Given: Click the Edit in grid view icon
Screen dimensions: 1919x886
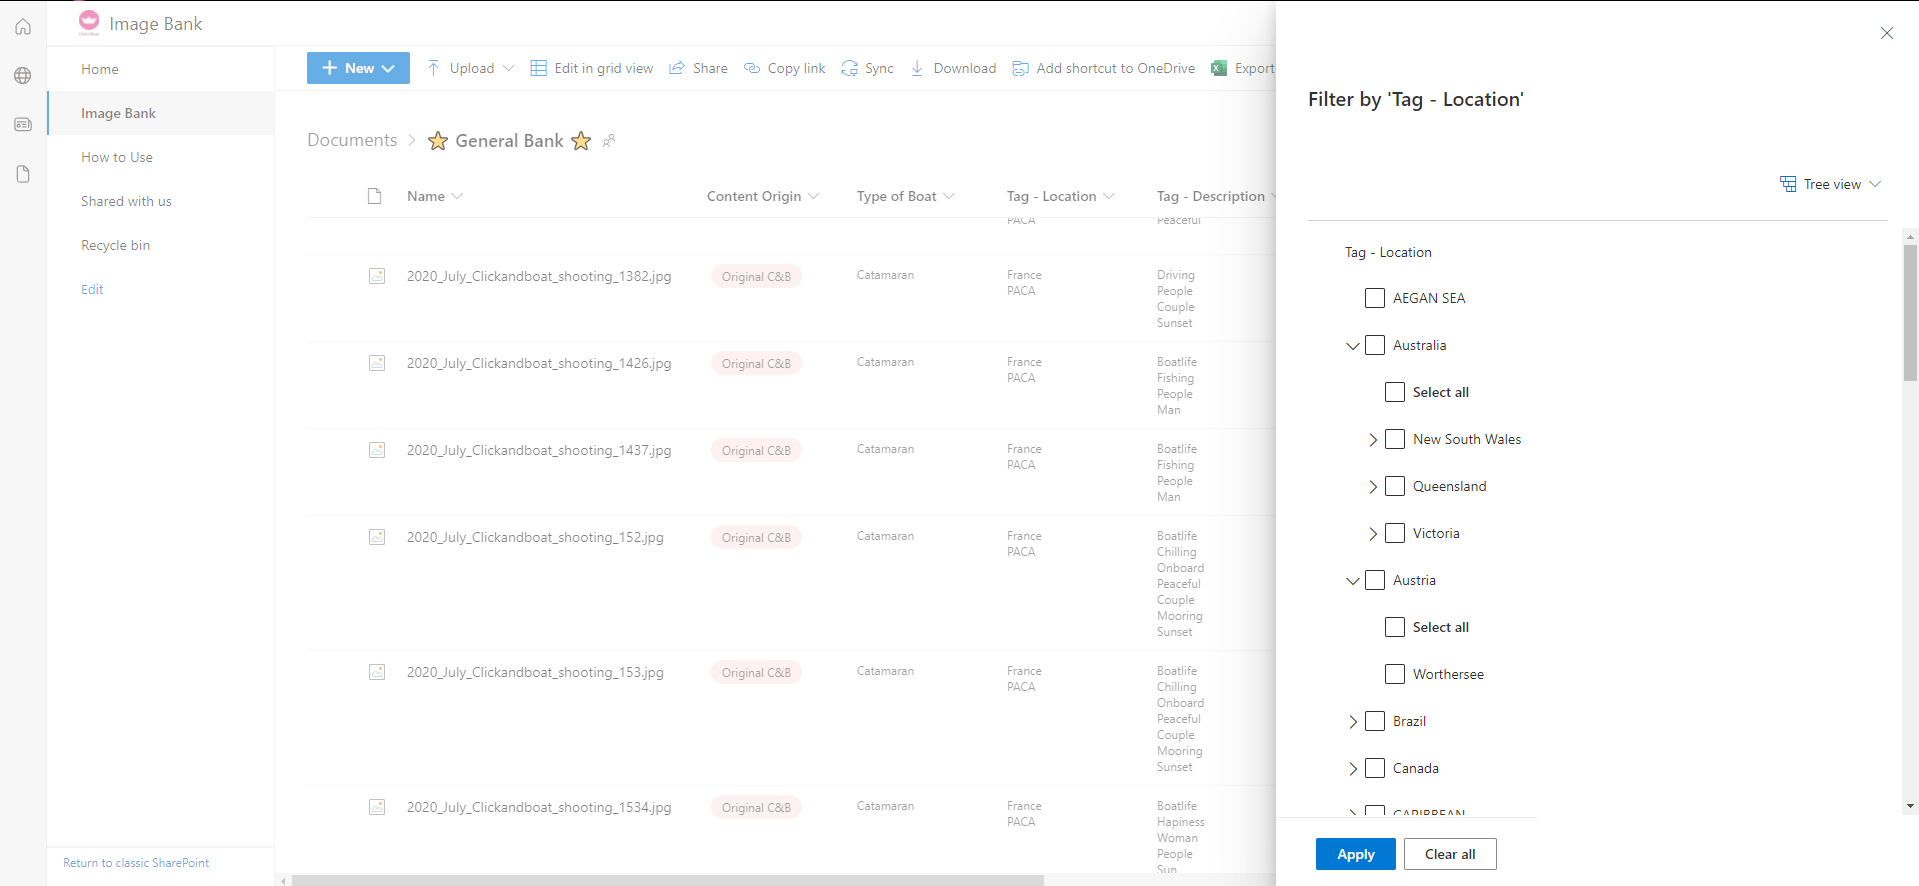Looking at the screenshot, I should 538,68.
